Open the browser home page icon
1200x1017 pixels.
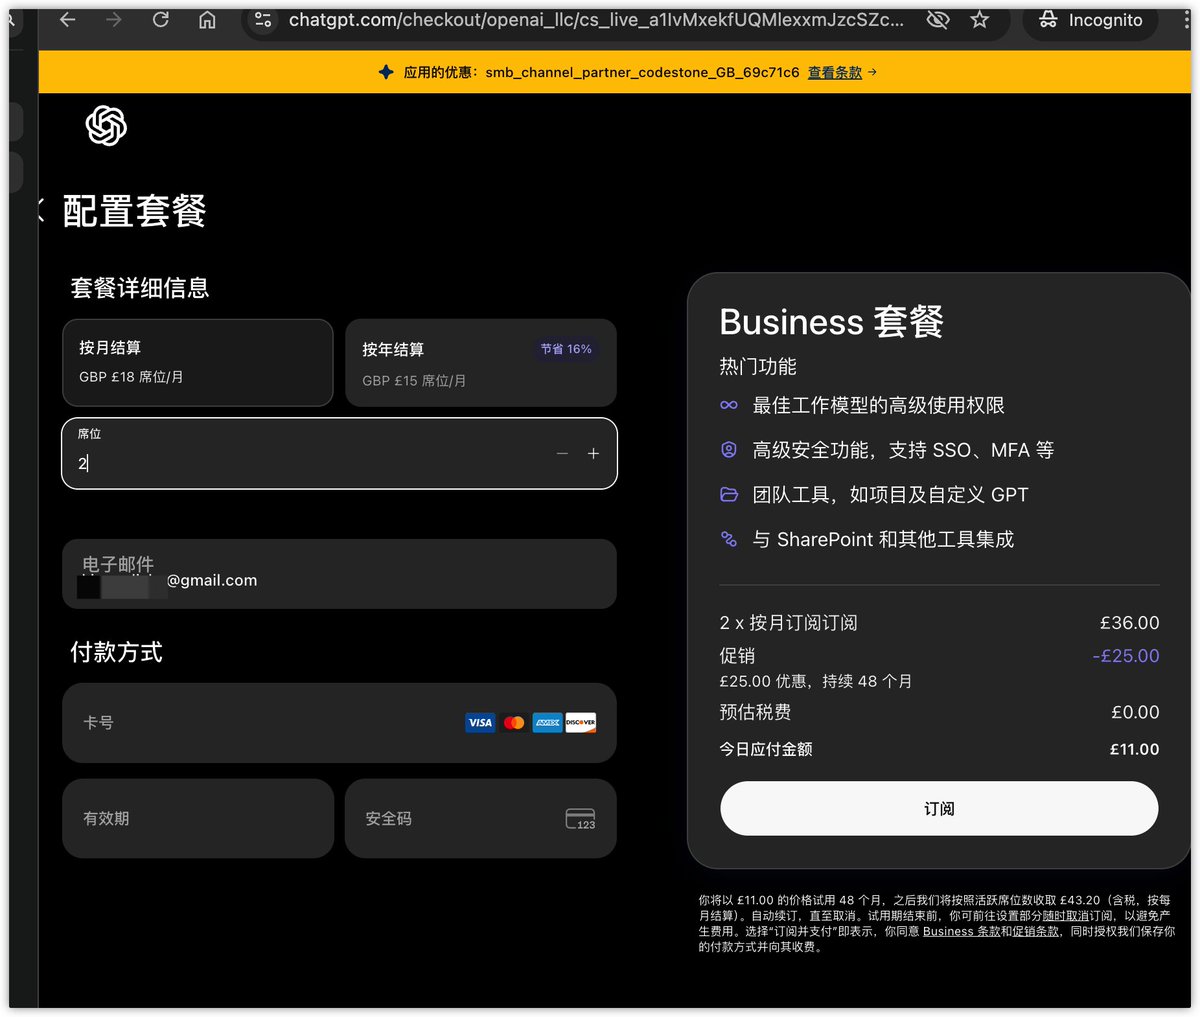(x=207, y=20)
